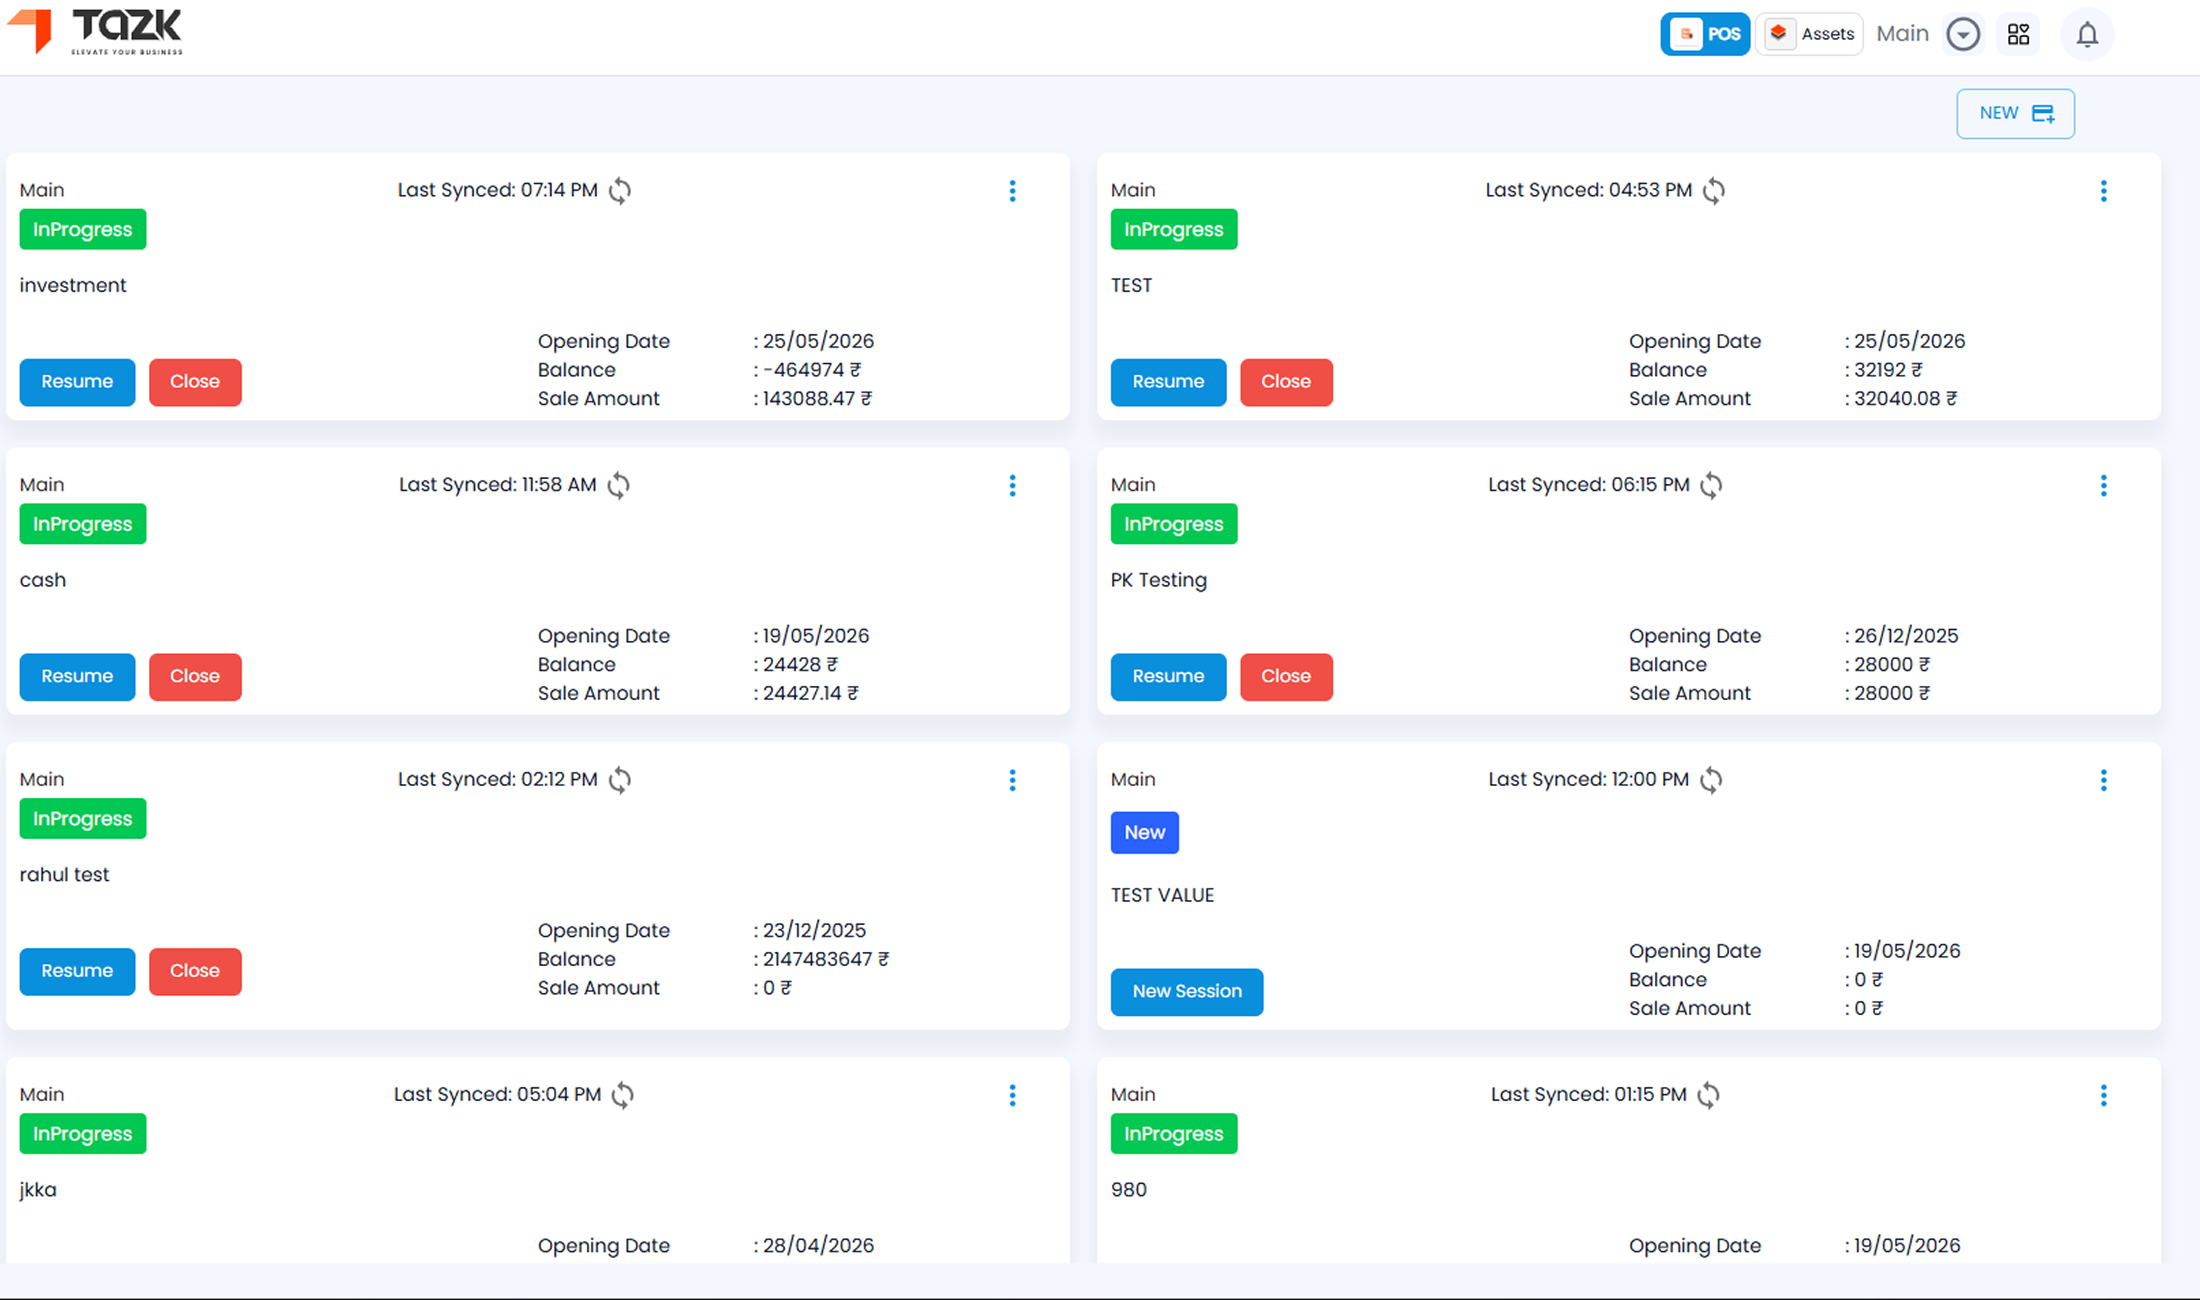Create a NEW register
The height and width of the screenshot is (1300, 2200).
click(2015, 113)
